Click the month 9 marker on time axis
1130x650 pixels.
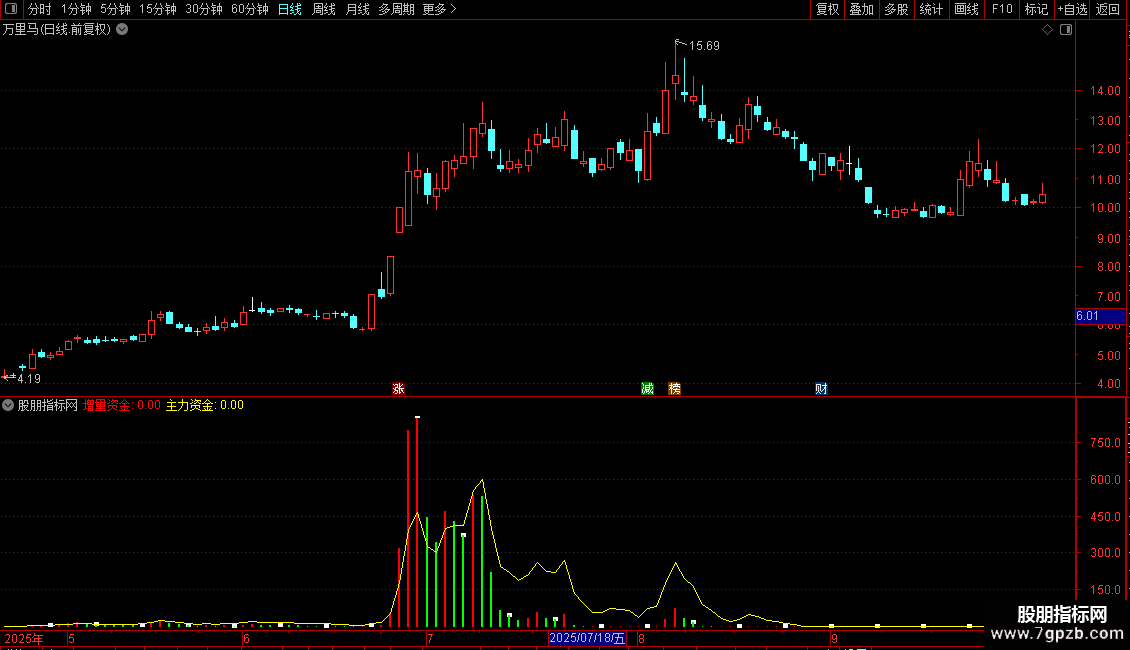[x=835, y=638]
